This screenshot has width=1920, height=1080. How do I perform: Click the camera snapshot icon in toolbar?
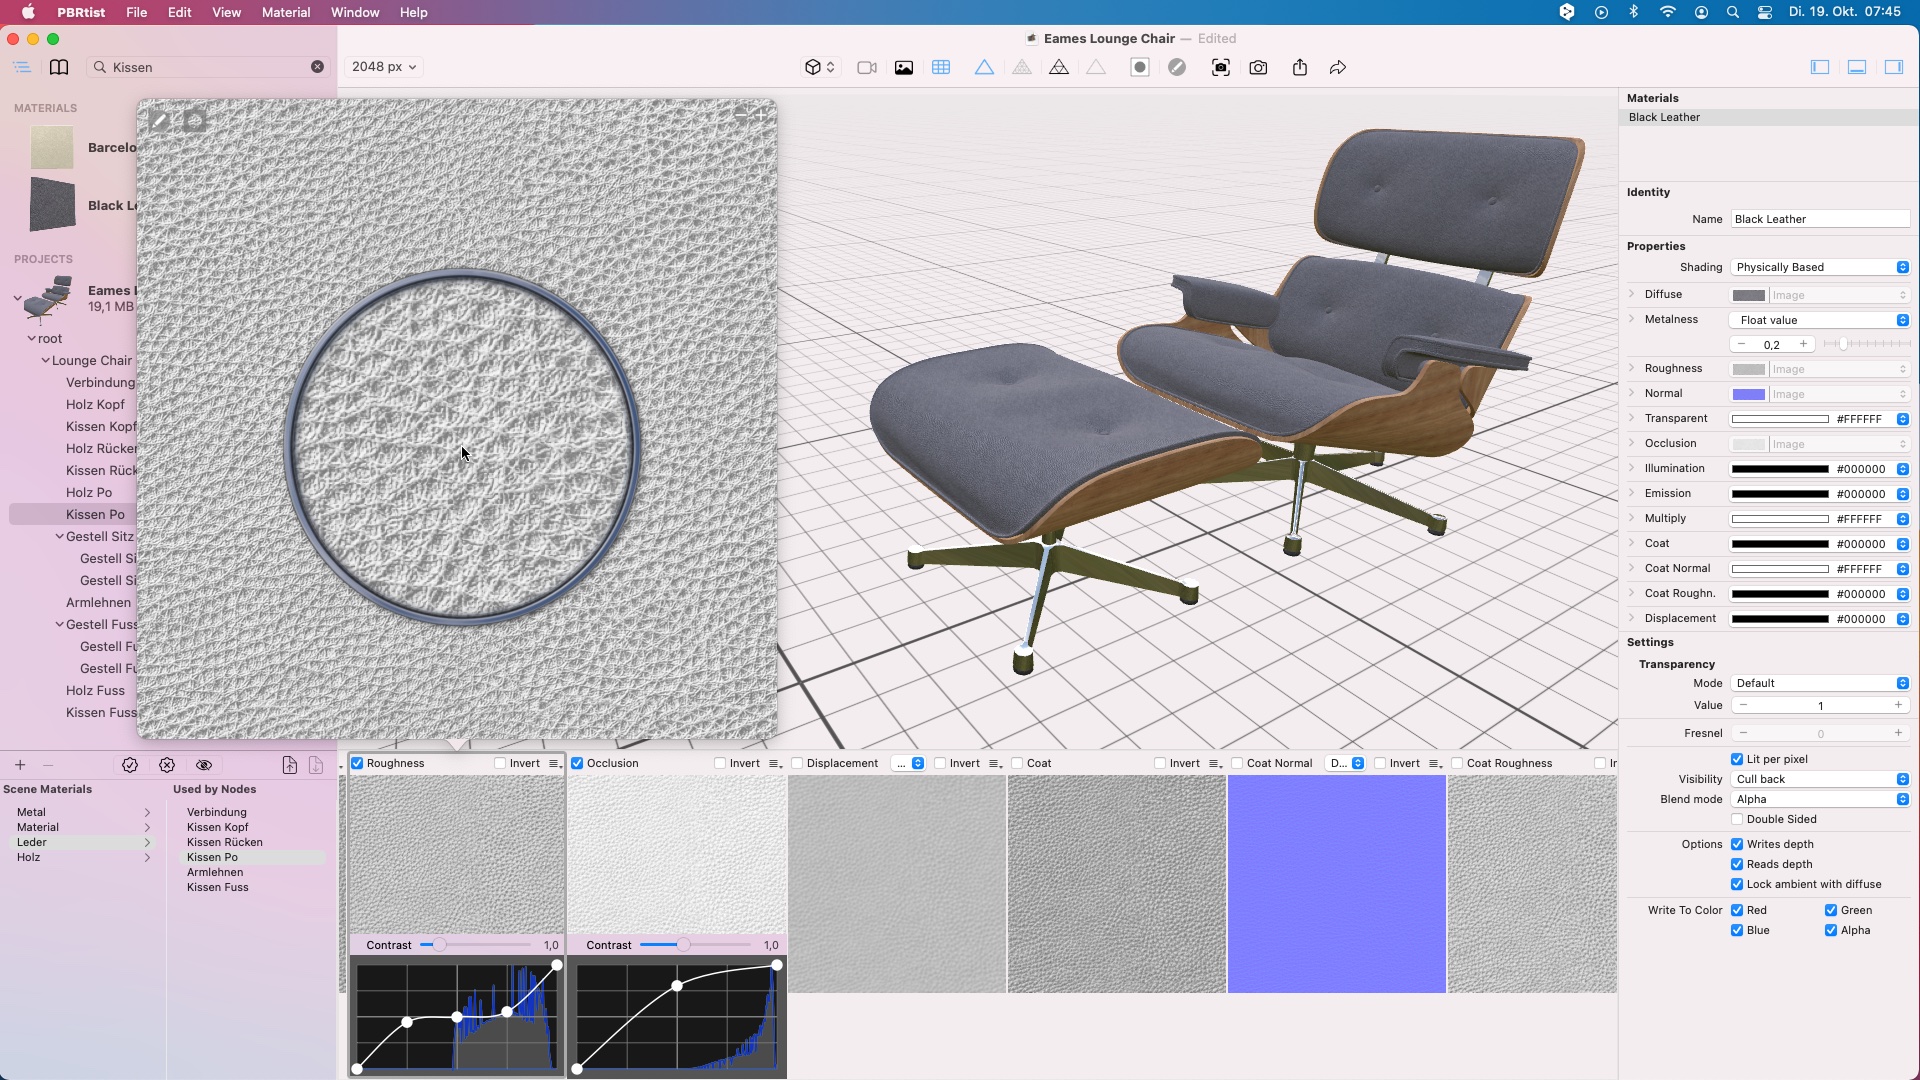[1258, 67]
